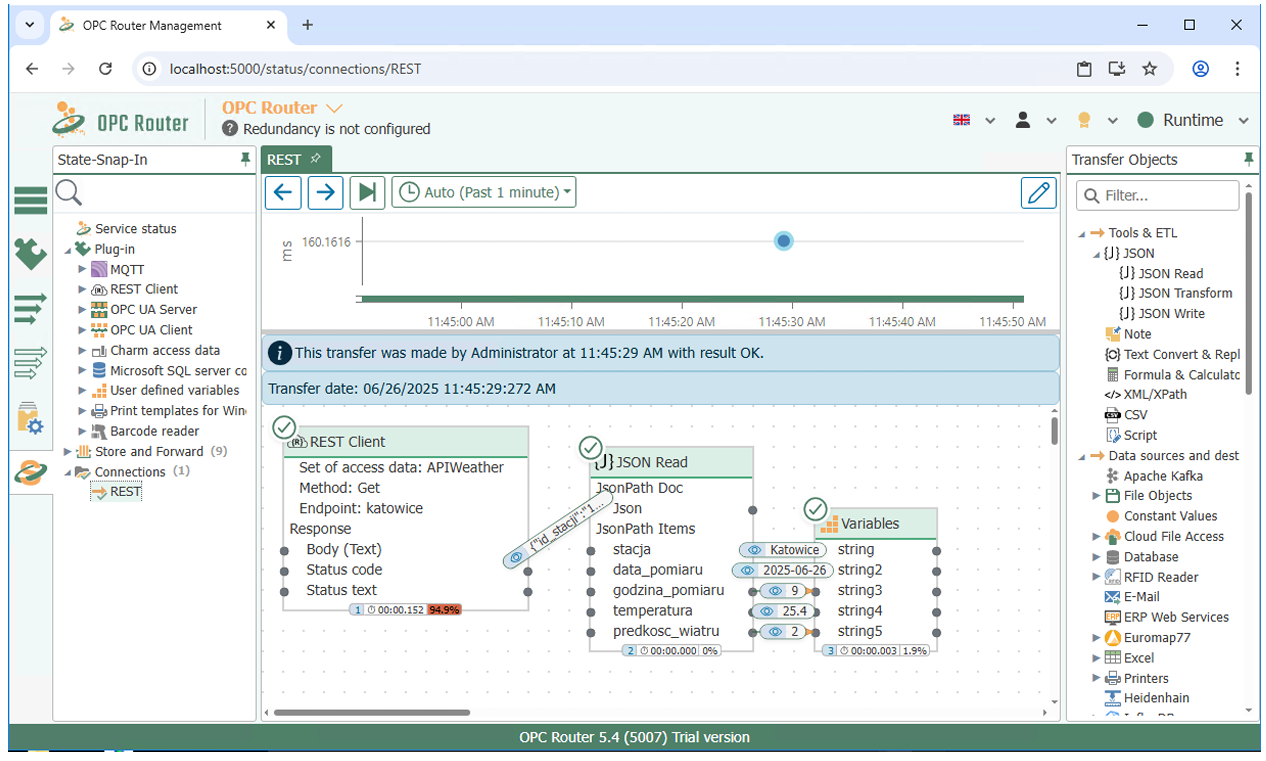Toggle eye on value 25.4
The image size is (1266, 761).
[766, 611]
